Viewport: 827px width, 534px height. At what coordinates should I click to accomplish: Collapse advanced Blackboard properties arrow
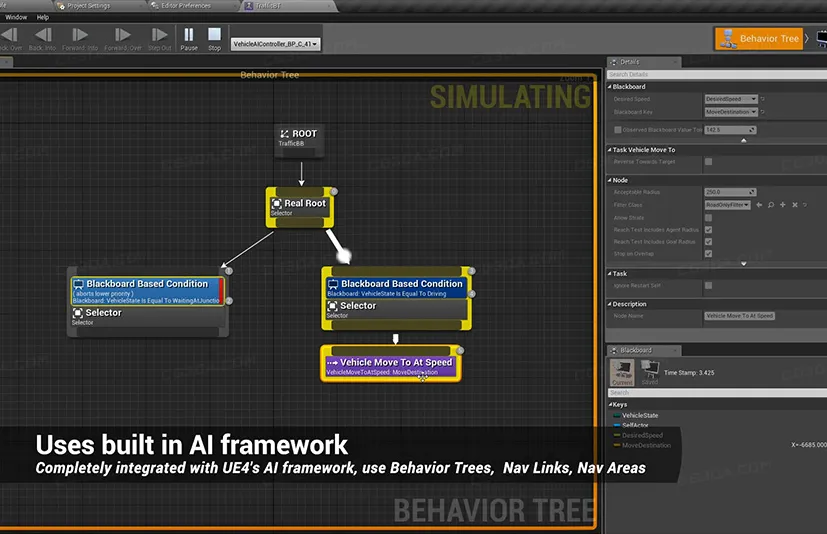click(x=744, y=140)
